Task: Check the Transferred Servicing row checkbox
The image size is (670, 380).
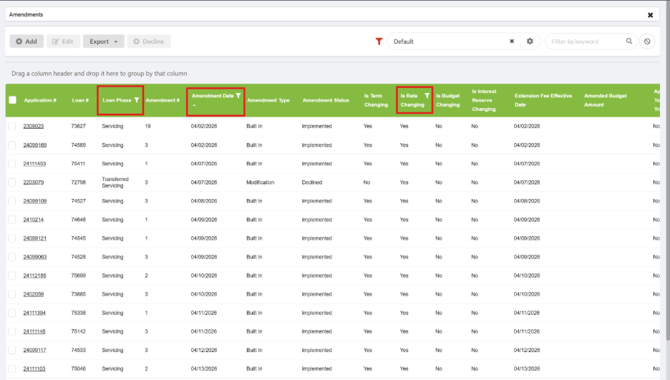Action: 12,182
